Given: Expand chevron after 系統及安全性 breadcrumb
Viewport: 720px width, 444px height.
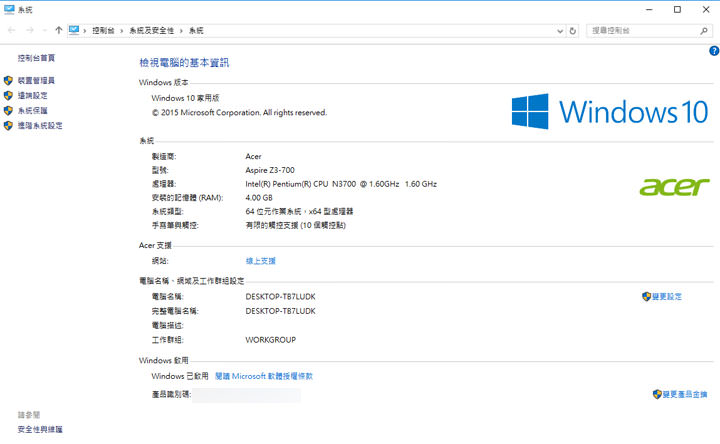Looking at the screenshot, I should click(x=181, y=31).
